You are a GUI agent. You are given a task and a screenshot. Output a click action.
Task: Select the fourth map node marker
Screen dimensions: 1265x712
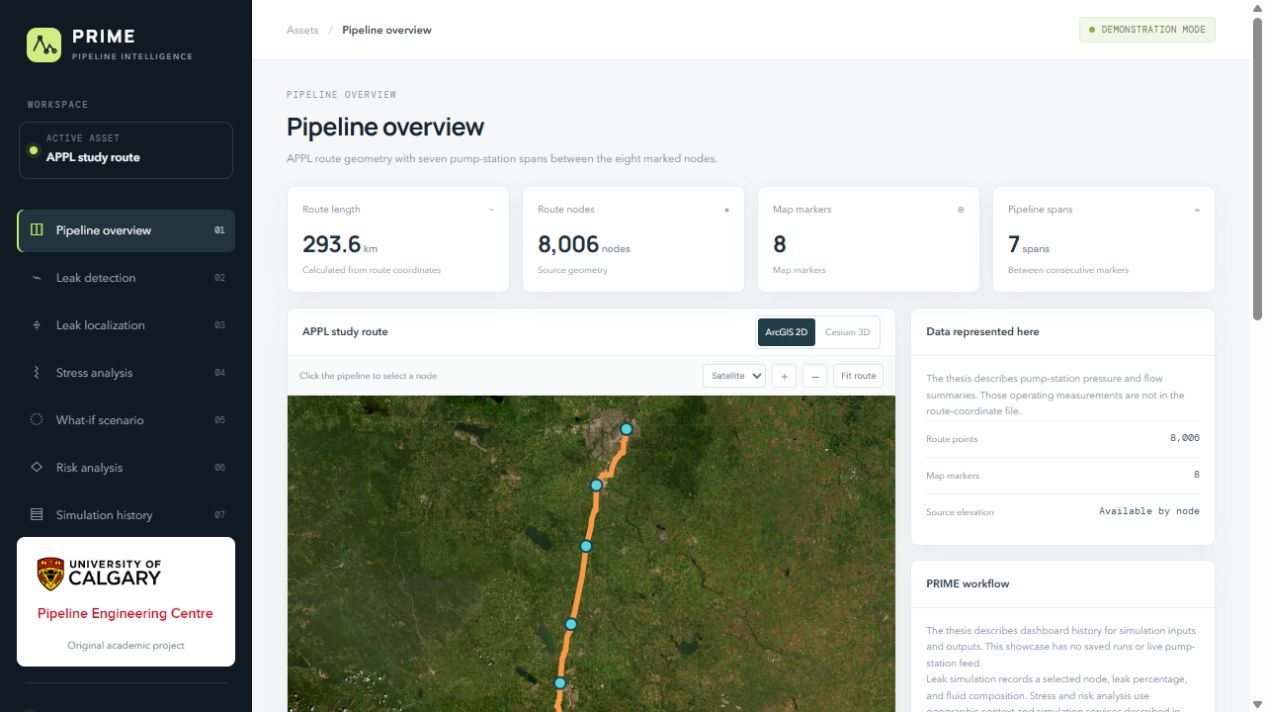[571, 624]
